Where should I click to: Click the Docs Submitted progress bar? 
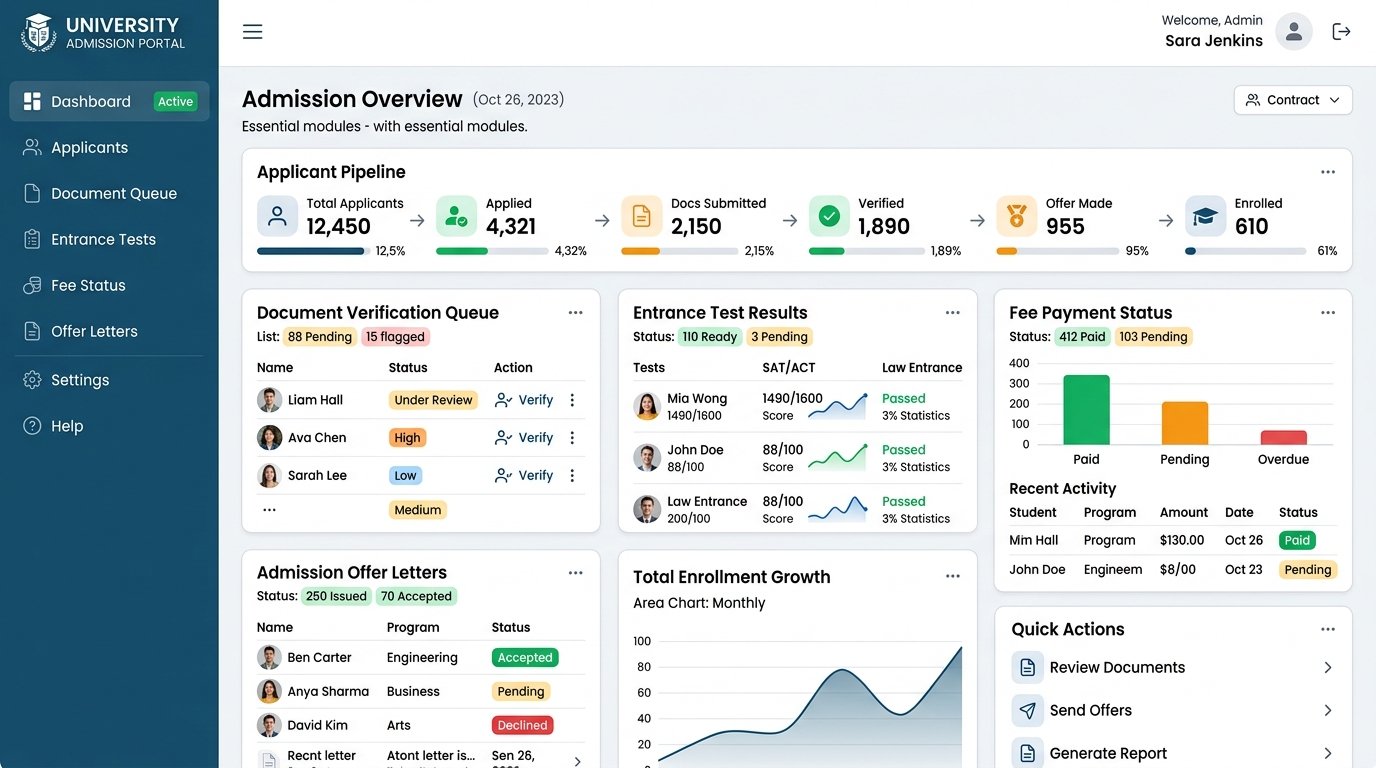click(679, 251)
